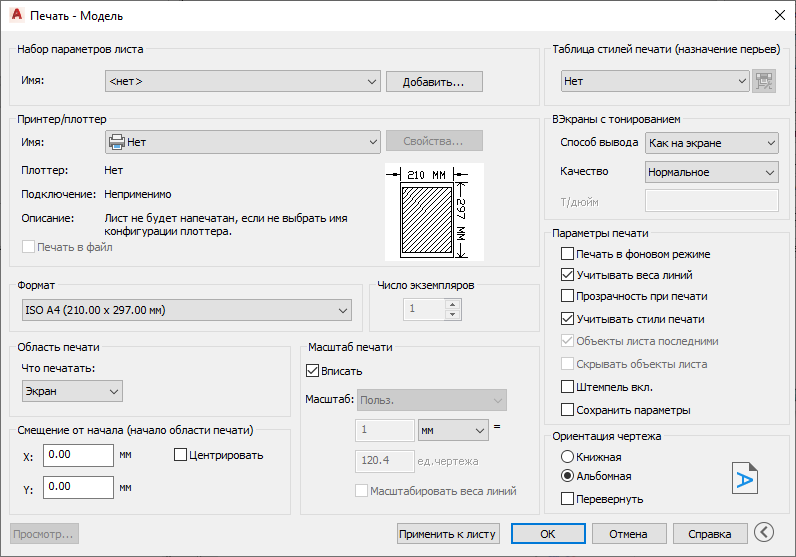The height and width of the screenshot is (557, 796).
Task: Click the Число экземпляров value field
Action: click(424, 309)
